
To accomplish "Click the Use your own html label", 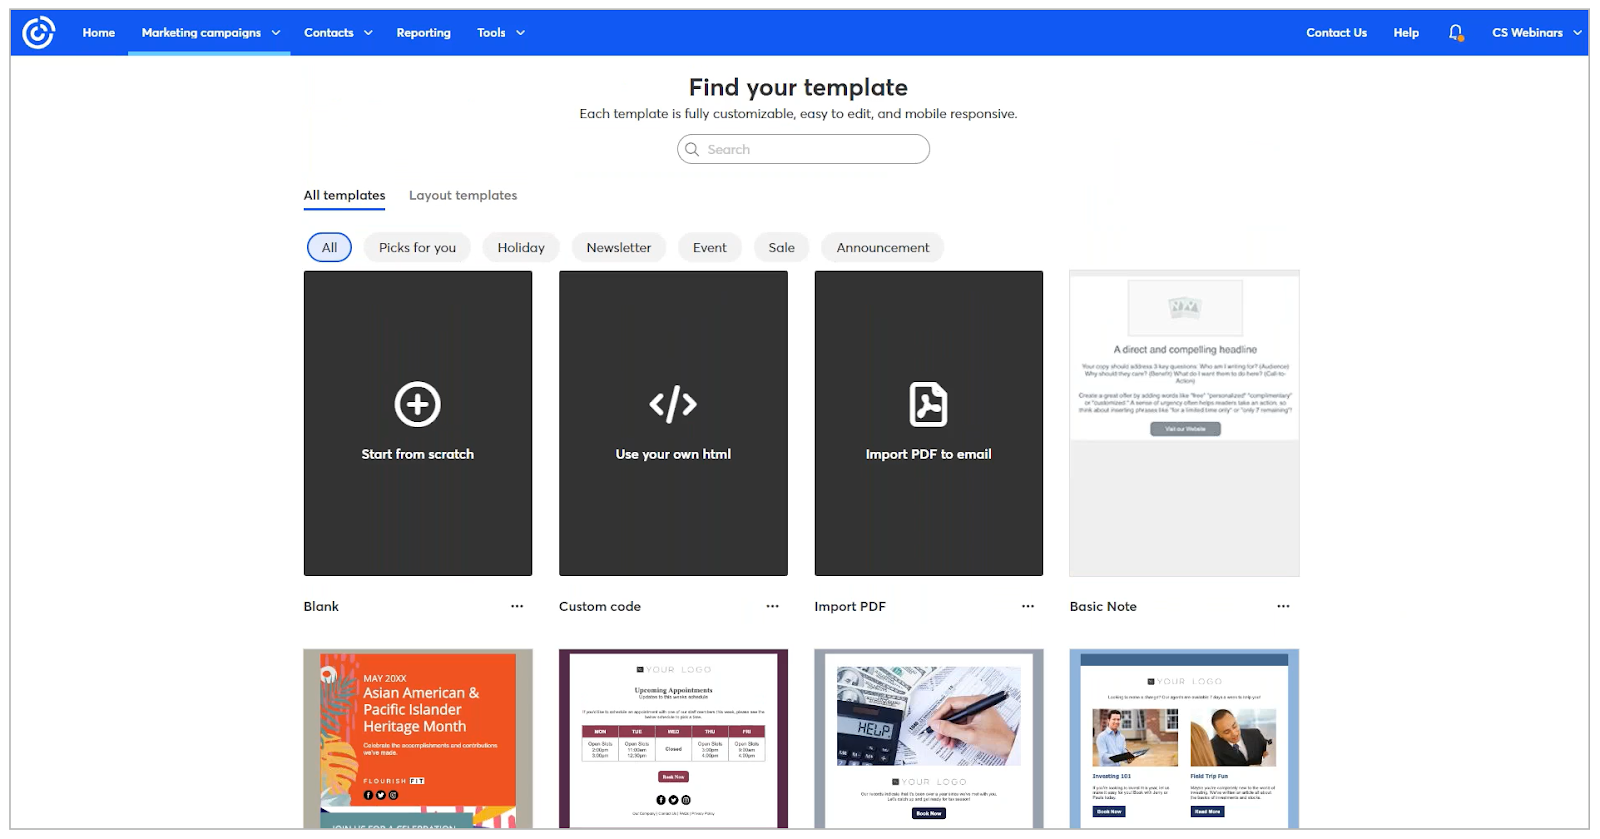I will pyautogui.click(x=673, y=454).
